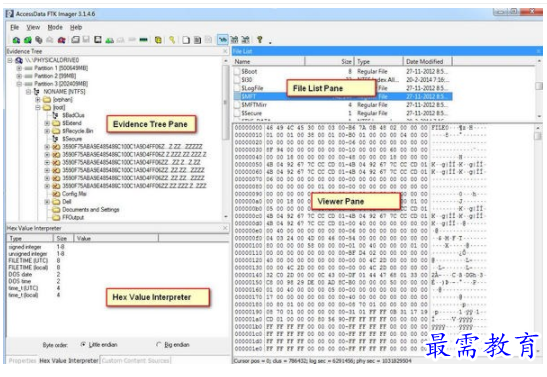Click the Create Disk Image toolbar icon

point(75,40)
